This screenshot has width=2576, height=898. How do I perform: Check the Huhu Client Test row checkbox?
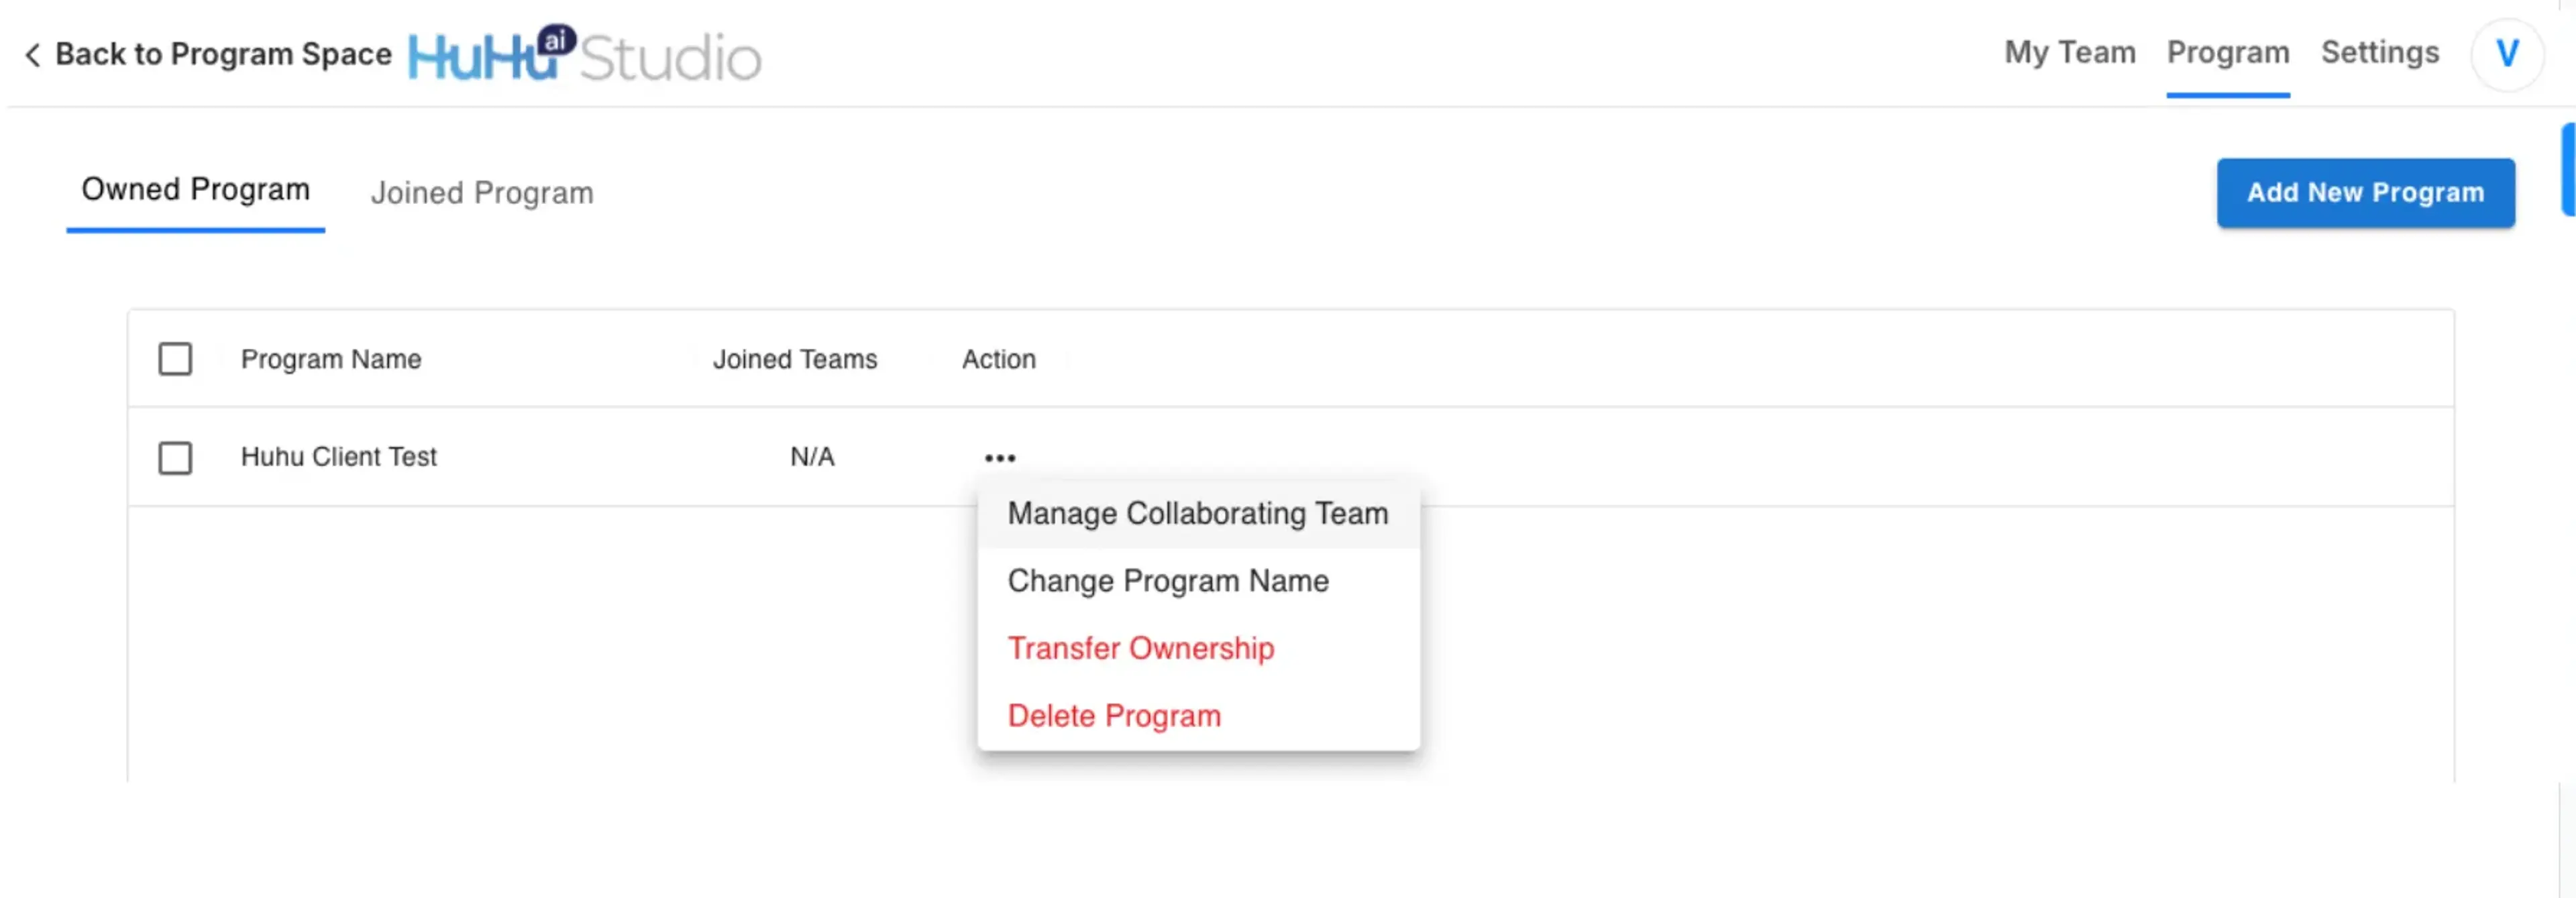pos(175,457)
